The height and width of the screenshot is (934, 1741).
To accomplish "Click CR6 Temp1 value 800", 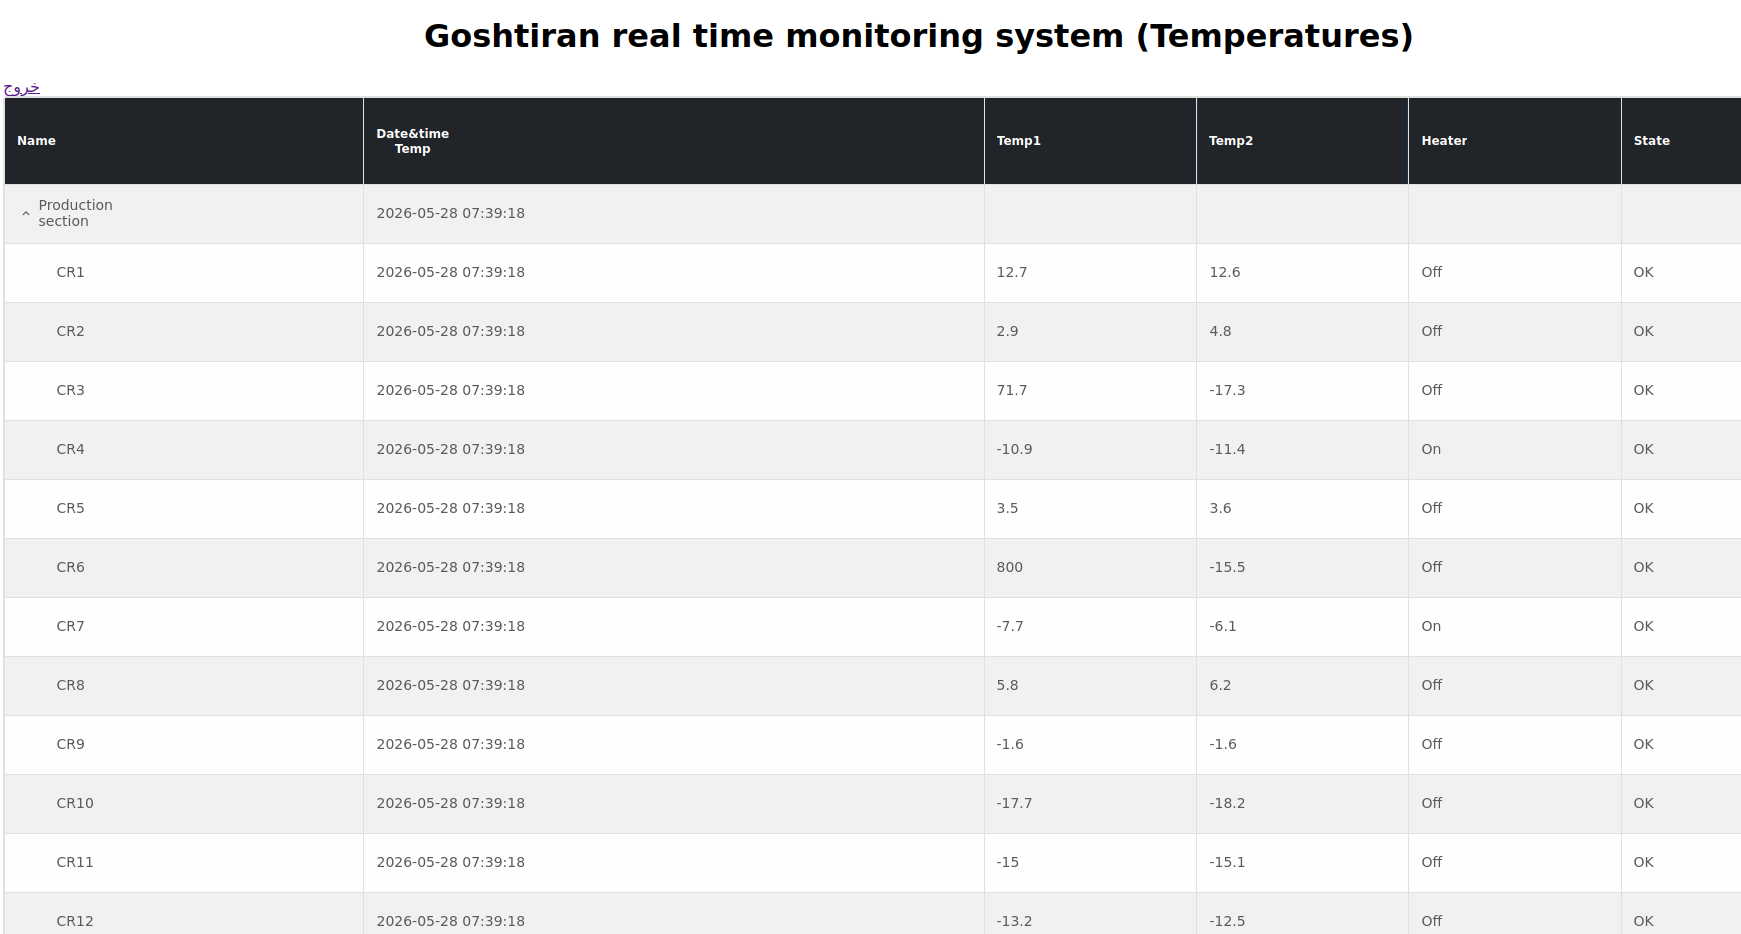I will coord(1009,567).
